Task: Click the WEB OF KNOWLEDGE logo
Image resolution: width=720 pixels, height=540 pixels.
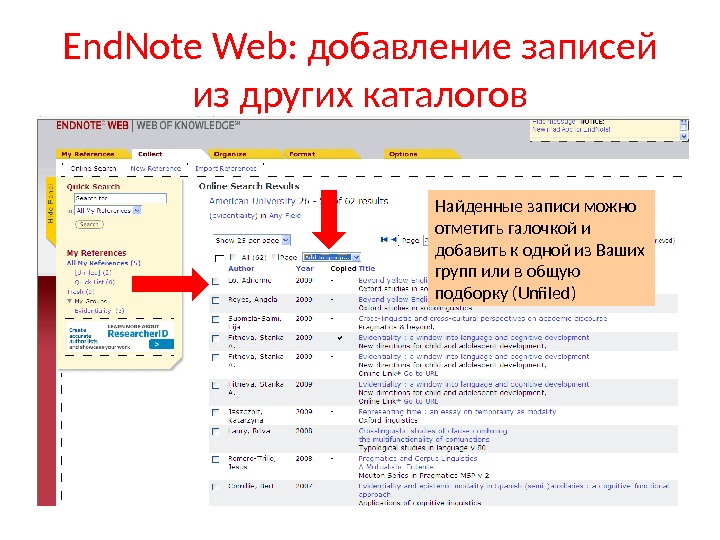Action: point(188,125)
